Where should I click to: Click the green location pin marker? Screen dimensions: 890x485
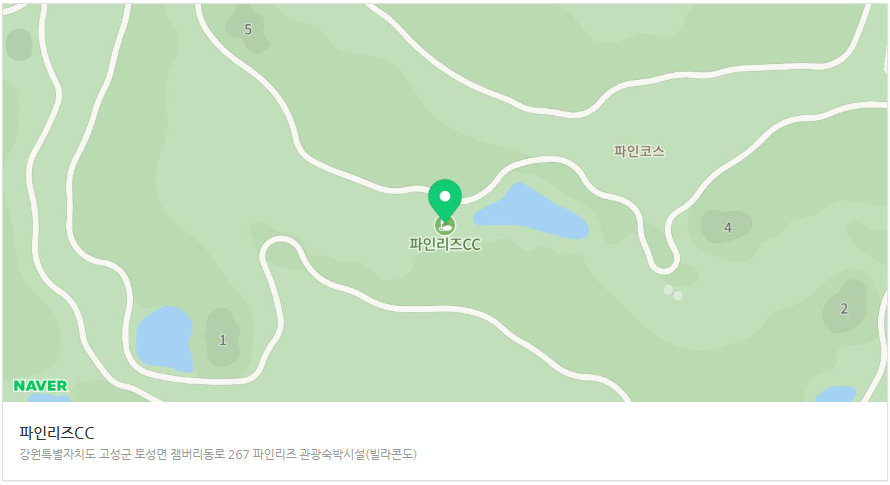tap(445, 199)
